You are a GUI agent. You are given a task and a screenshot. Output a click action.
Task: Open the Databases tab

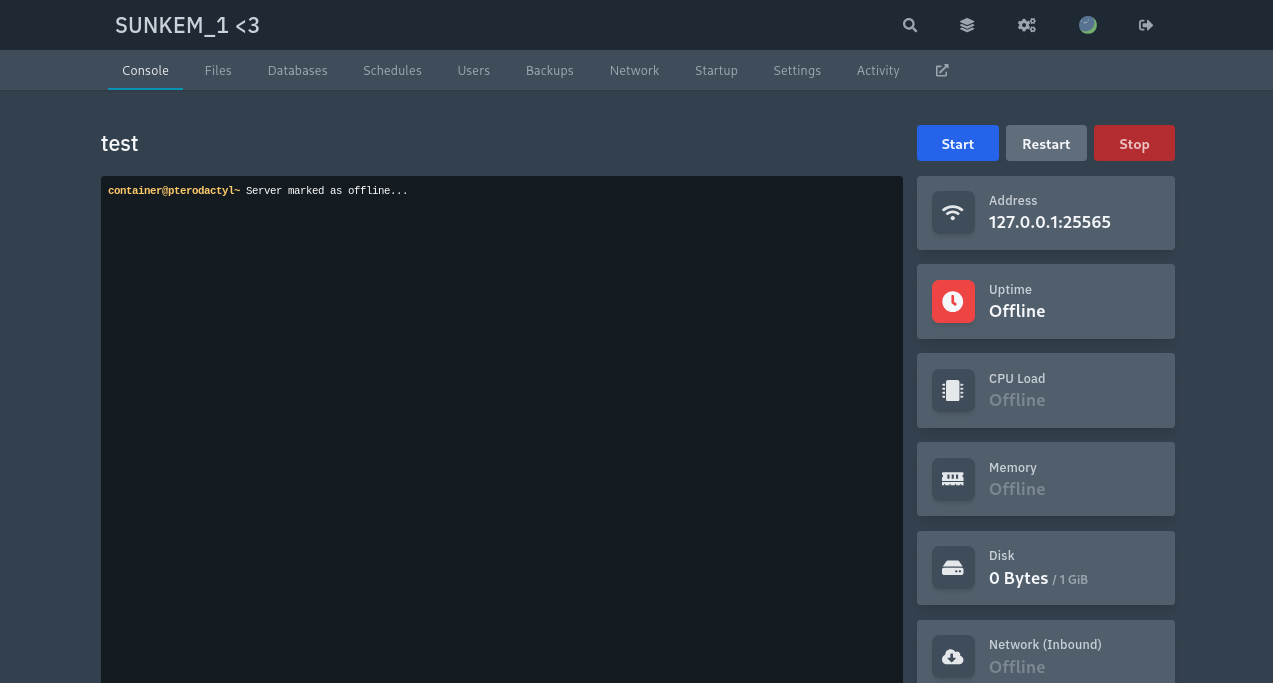298,71
